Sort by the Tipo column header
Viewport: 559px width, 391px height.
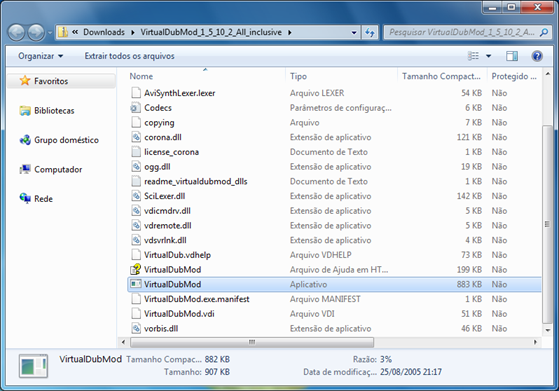click(298, 76)
